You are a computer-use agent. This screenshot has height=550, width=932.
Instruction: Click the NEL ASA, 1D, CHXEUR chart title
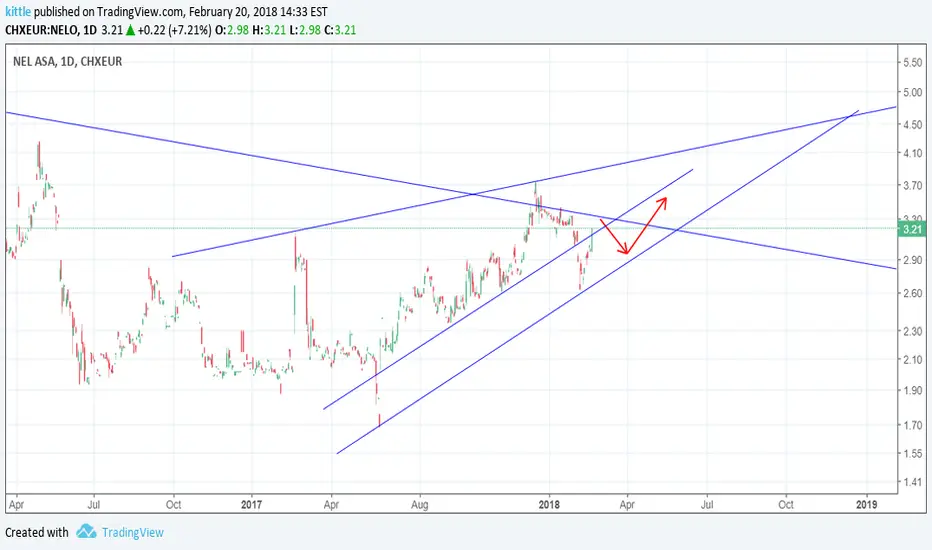click(x=68, y=61)
